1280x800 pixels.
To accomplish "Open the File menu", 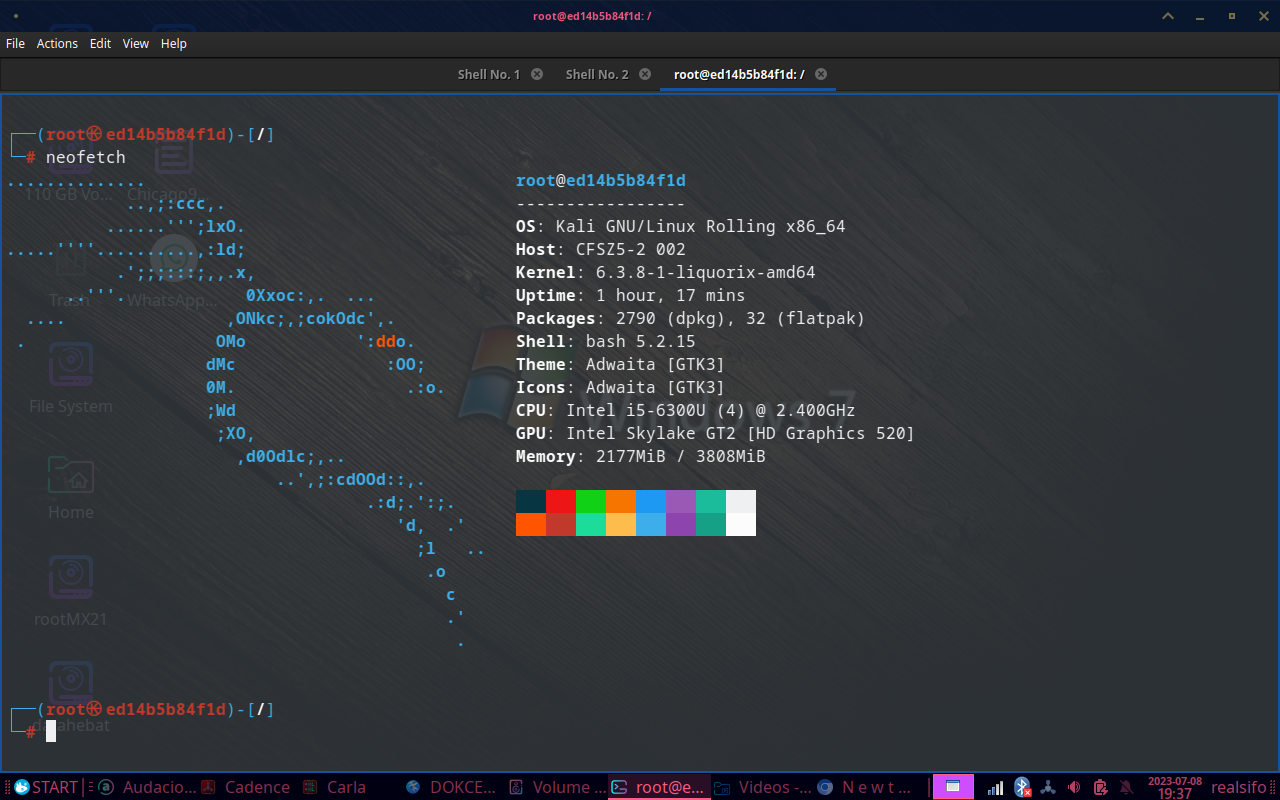I will (x=15, y=44).
